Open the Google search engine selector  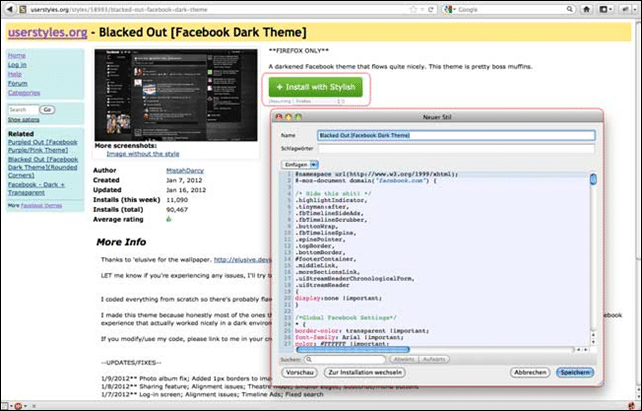click(x=449, y=9)
